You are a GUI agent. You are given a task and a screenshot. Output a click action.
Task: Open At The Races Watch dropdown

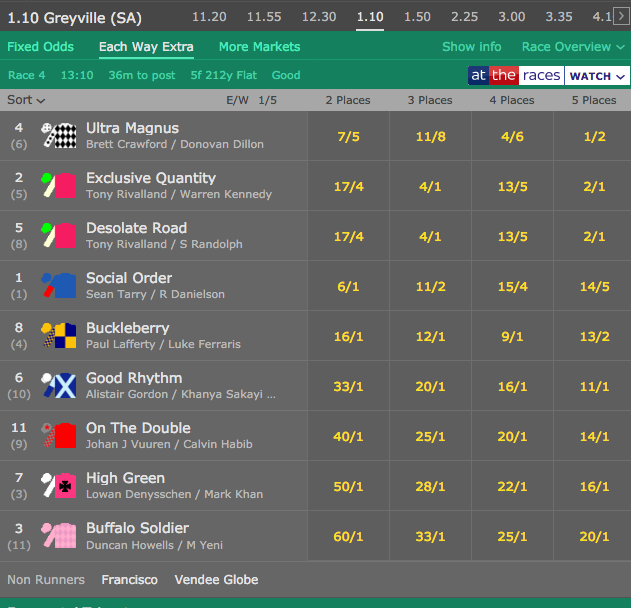pyautogui.click(x=597, y=76)
